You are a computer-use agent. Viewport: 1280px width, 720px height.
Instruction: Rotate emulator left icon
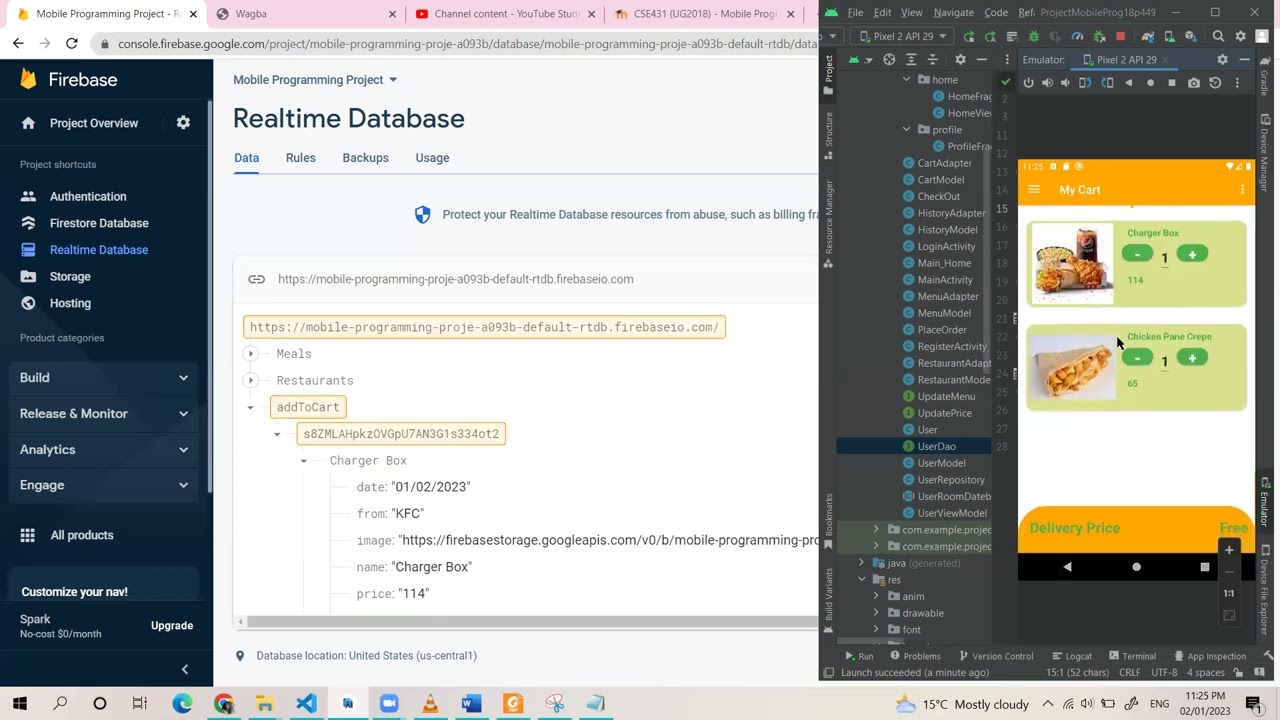tap(1085, 82)
